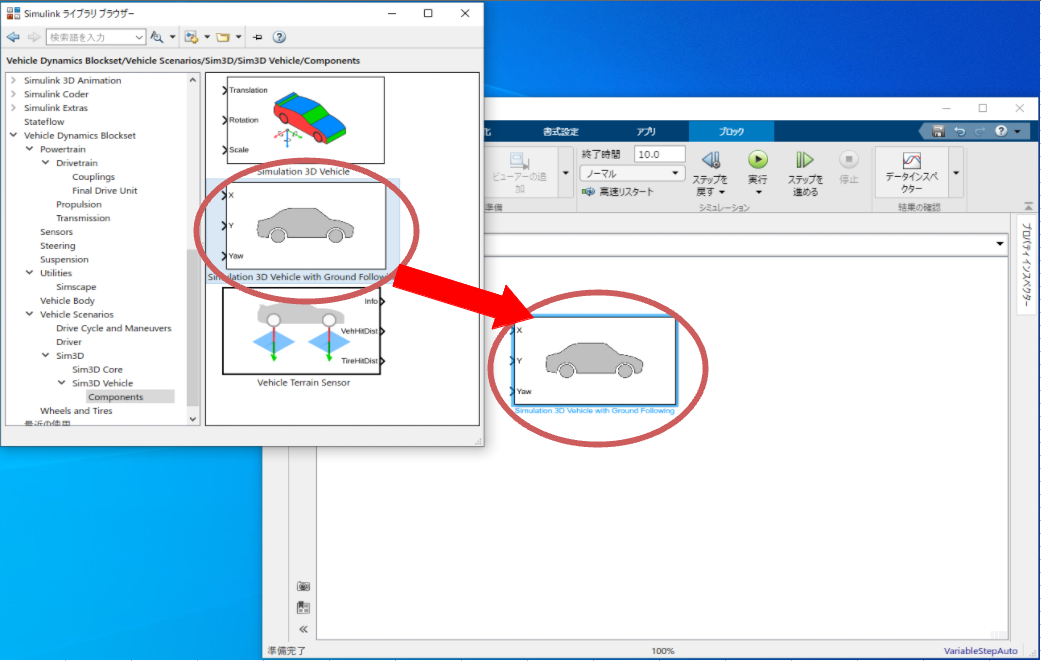Click the back arrow in Library Browser toolbar
Image resolution: width=1041 pixels, height=661 pixels.
click(x=13, y=37)
